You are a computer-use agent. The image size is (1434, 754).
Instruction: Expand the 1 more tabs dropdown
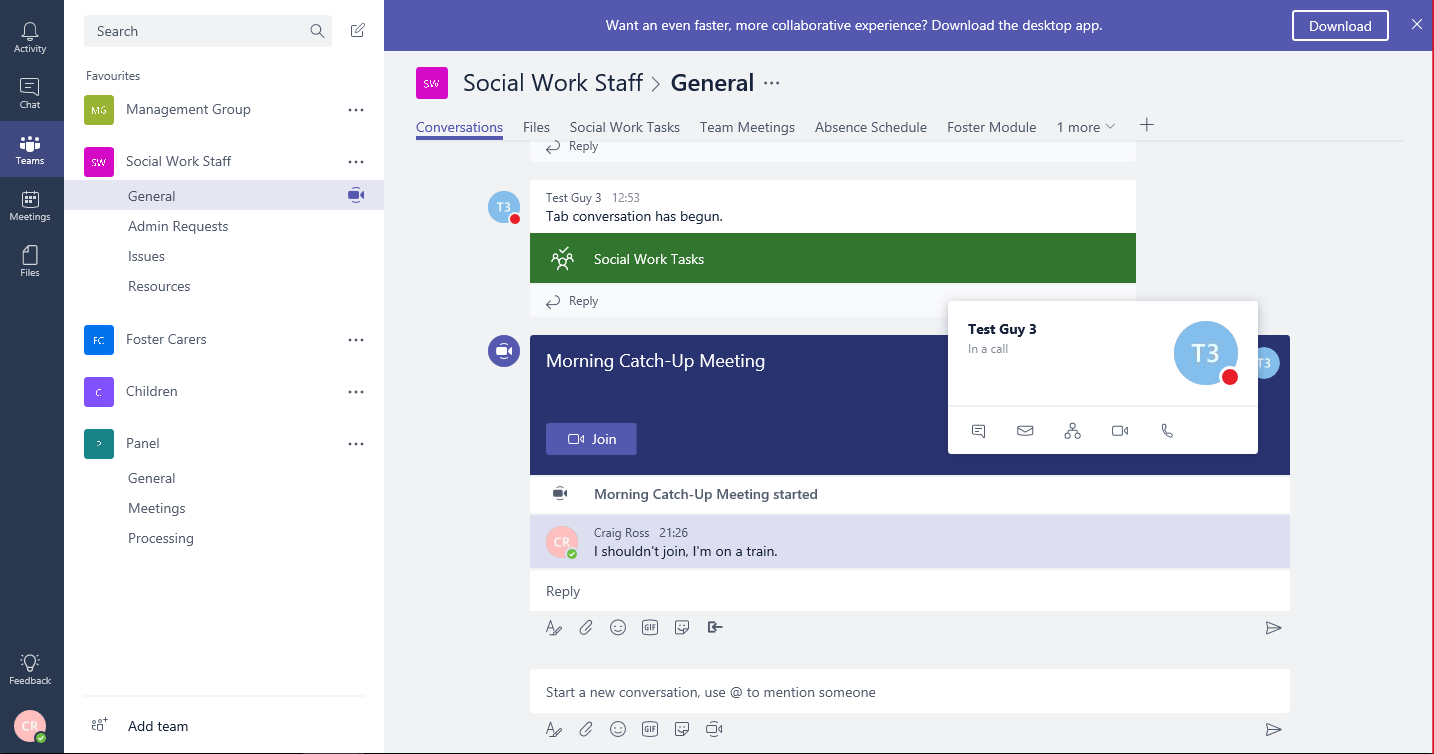pyautogui.click(x=1085, y=127)
